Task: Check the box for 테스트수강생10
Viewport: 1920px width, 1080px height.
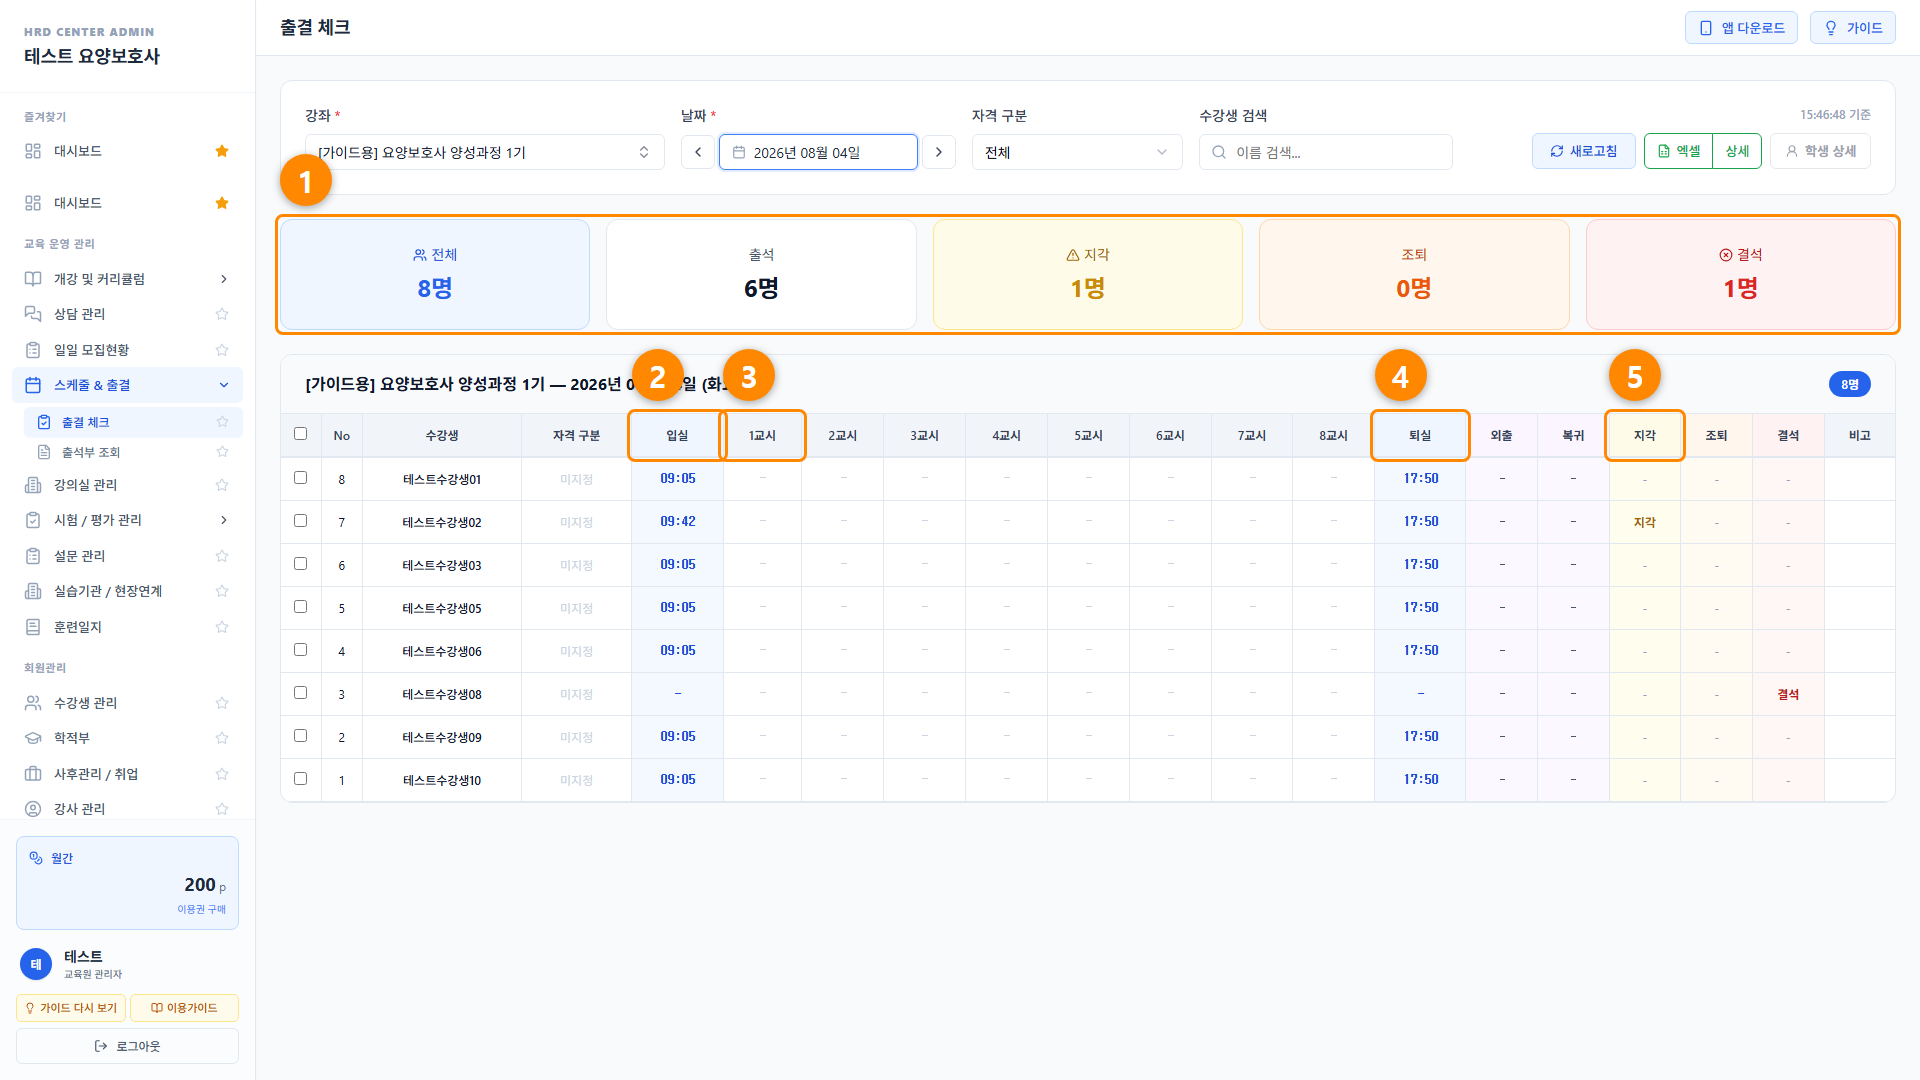Action: pyautogui.click(x=300, y=779)
